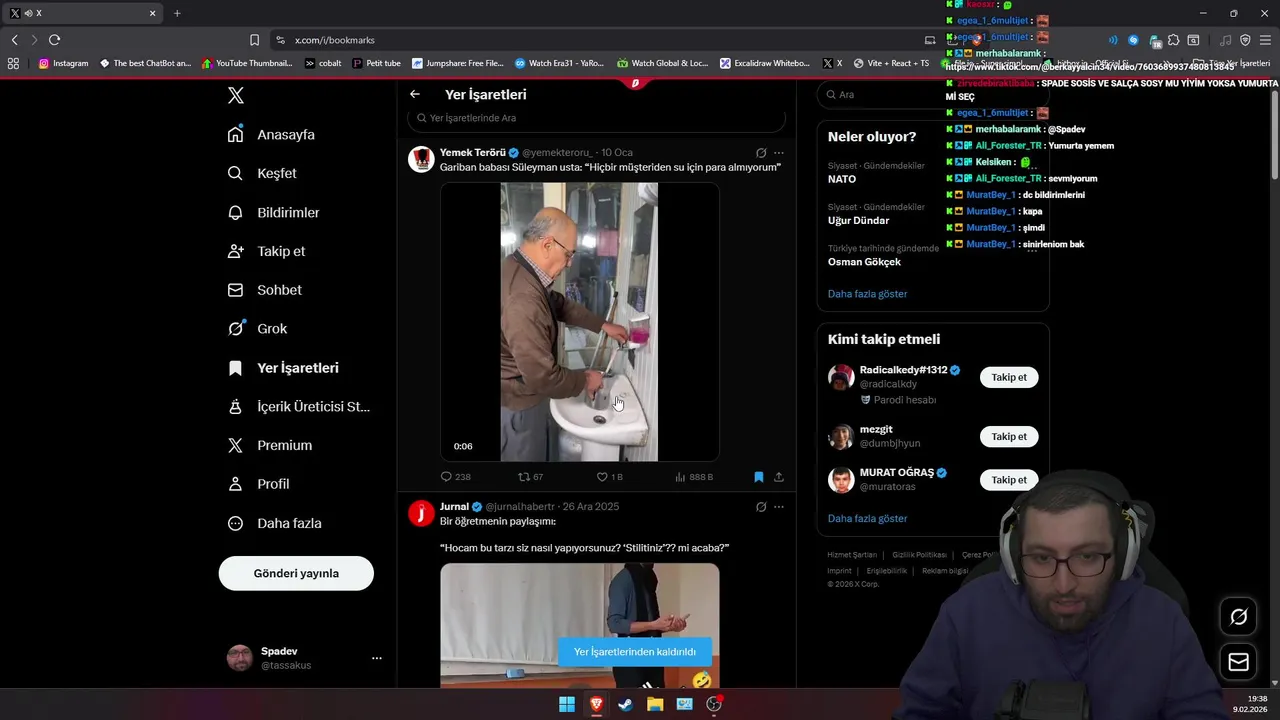Click browser back arrow
This screenshot has height=720, width=1280.
point(15,40)
